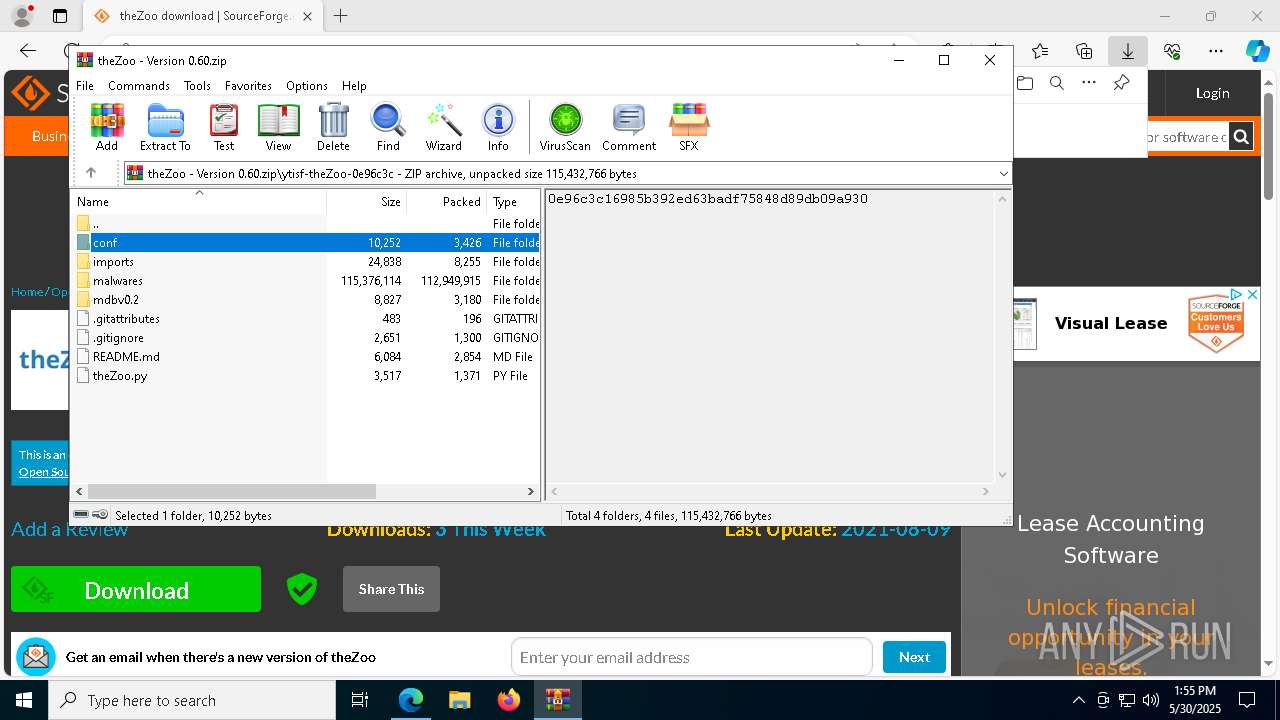Click the Info toolbar icon
Viewport: 1280px width, 720px height.
coord(498,126)
